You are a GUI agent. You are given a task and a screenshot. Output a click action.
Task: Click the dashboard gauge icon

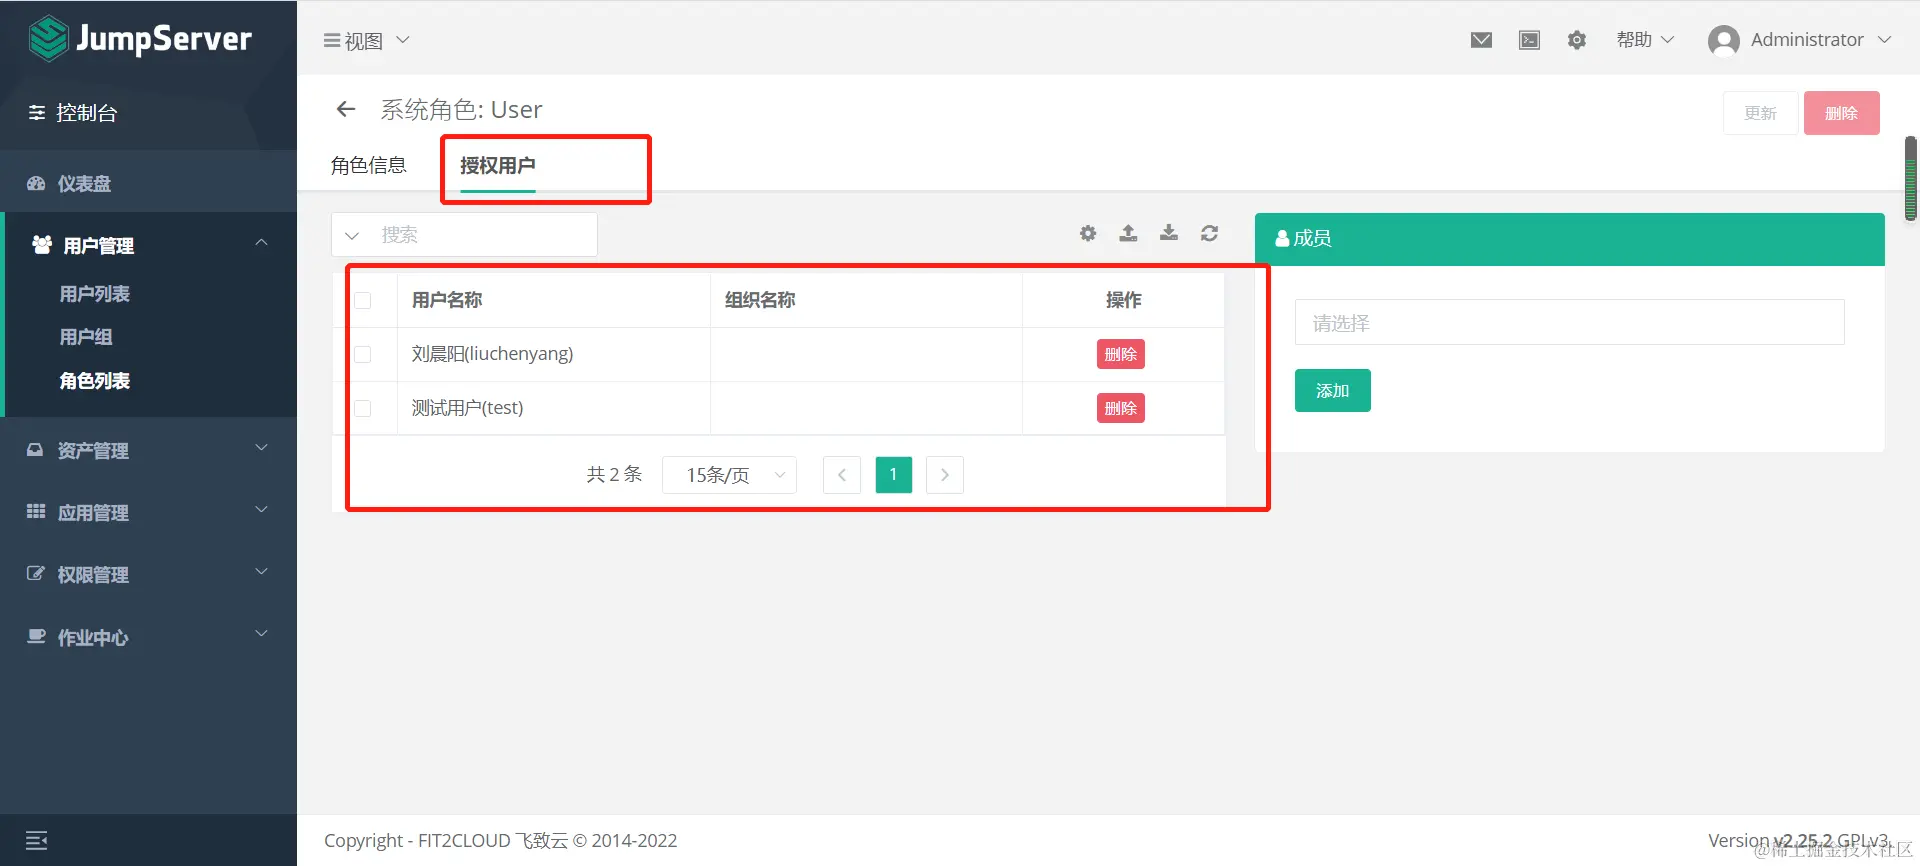pyautogui.click(x=36, y=183)
